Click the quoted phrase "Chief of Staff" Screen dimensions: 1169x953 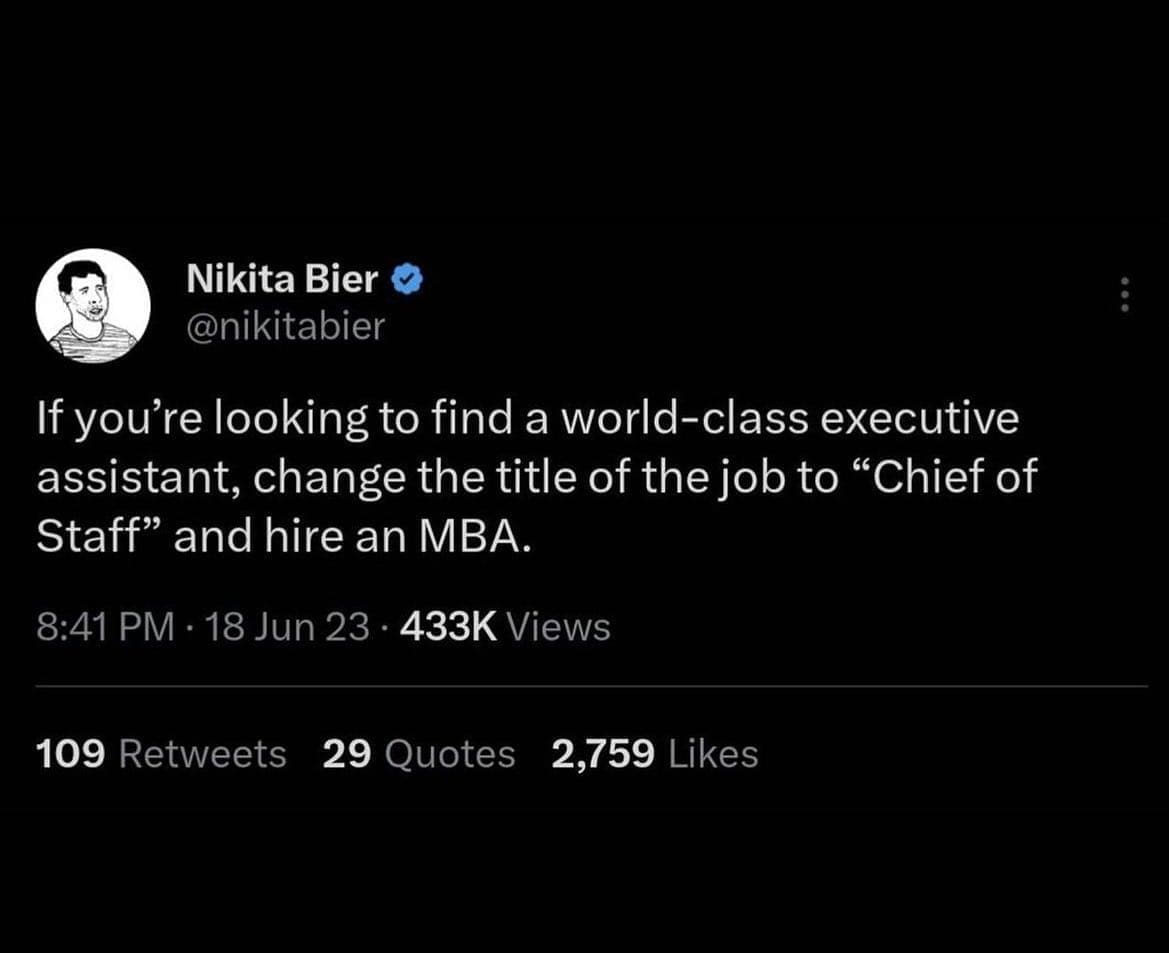[x=939, y=478]
